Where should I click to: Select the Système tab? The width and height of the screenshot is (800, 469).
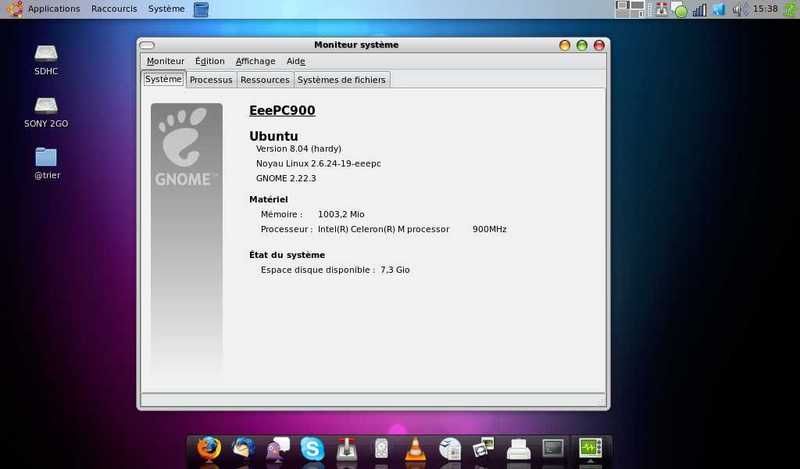(x=163, y=79)
